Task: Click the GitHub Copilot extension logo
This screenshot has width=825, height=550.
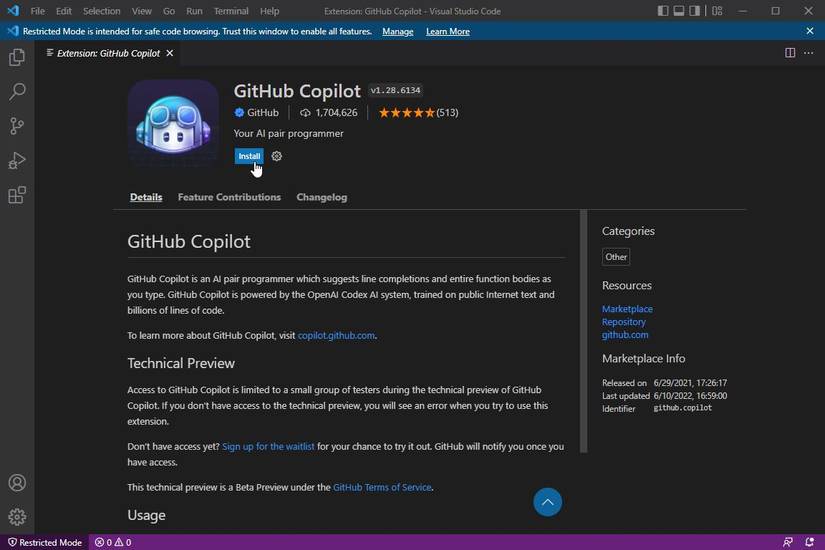Action: [x=173, y=125]
